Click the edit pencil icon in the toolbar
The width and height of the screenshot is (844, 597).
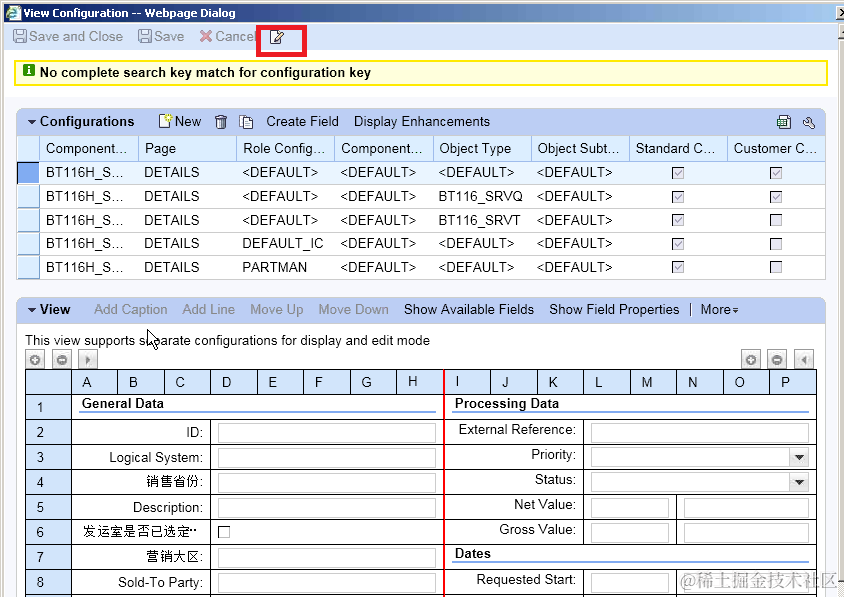277,37
